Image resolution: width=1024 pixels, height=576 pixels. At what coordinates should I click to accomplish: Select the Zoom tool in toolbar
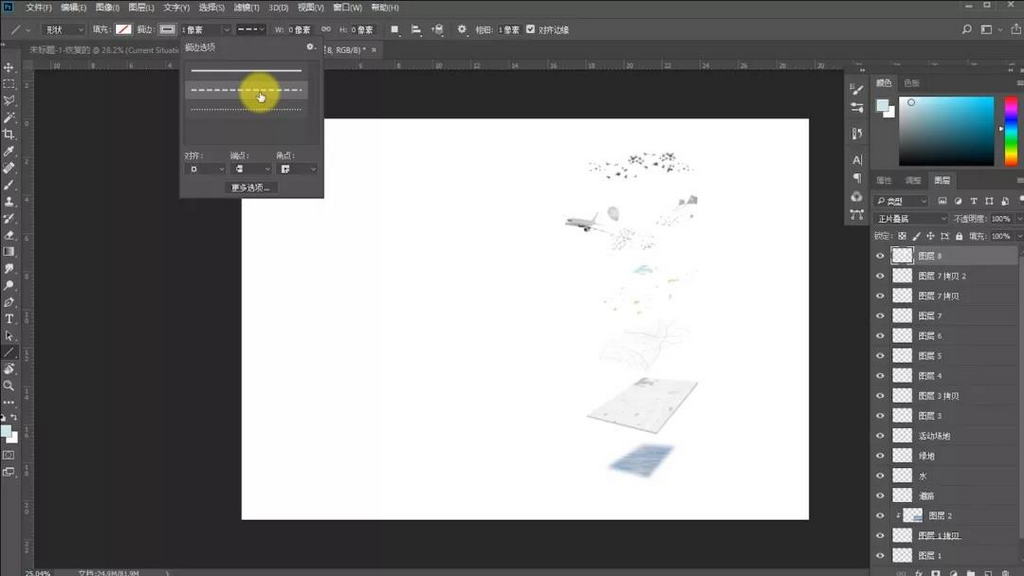[x=9, y=385]
